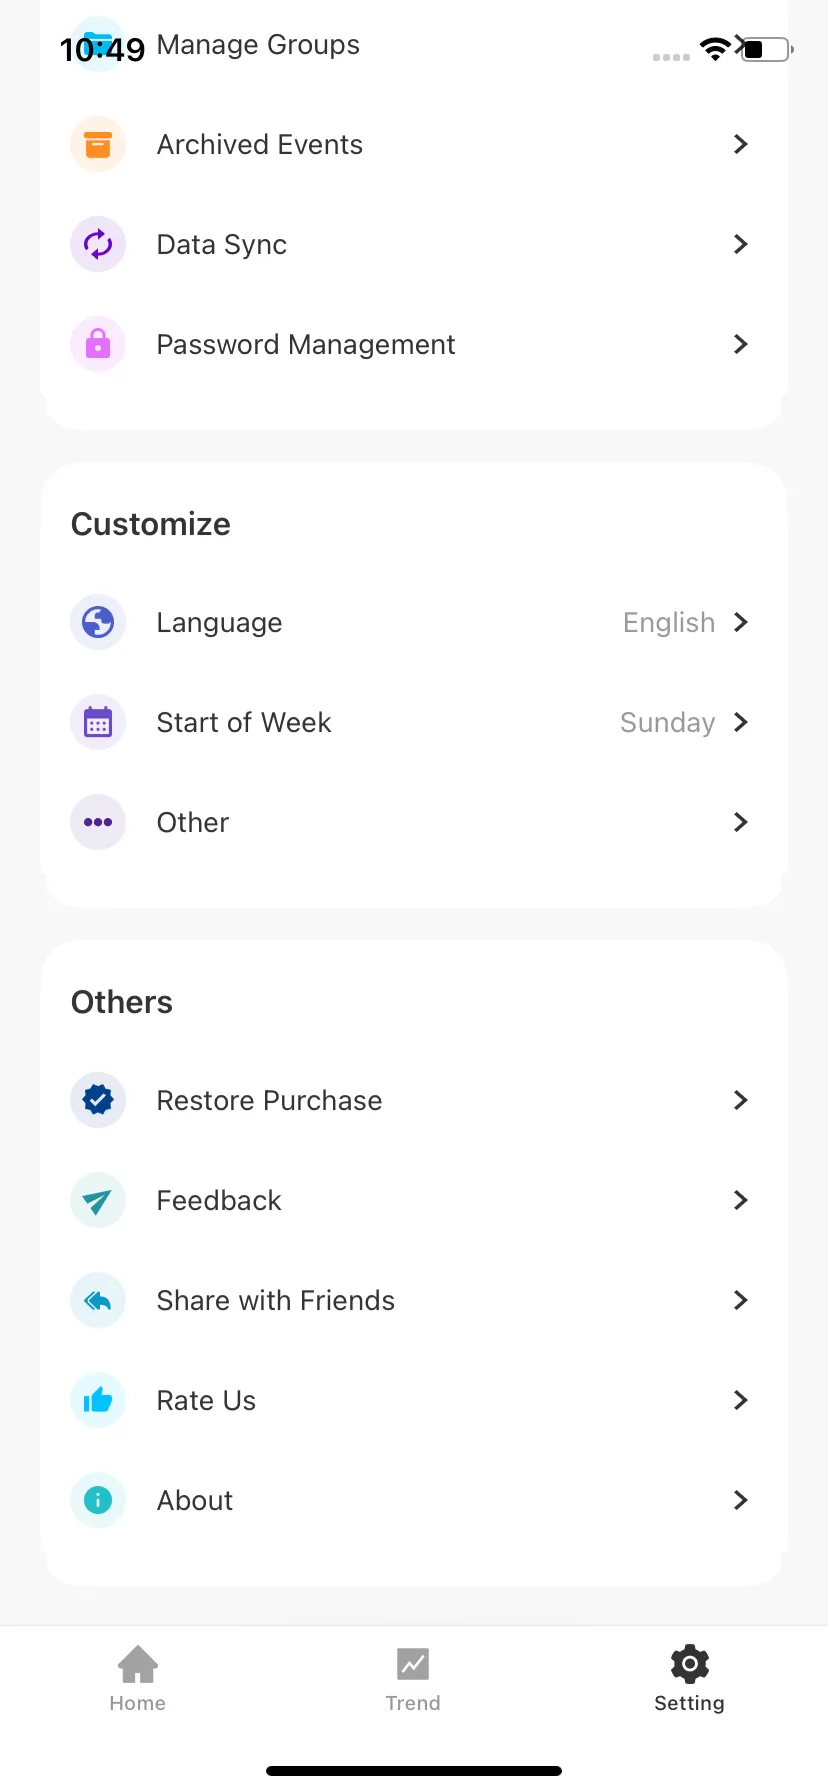Tap the Start of Week calendar icon
This screenshot has width=828, height=1792.
pos(98,722)
